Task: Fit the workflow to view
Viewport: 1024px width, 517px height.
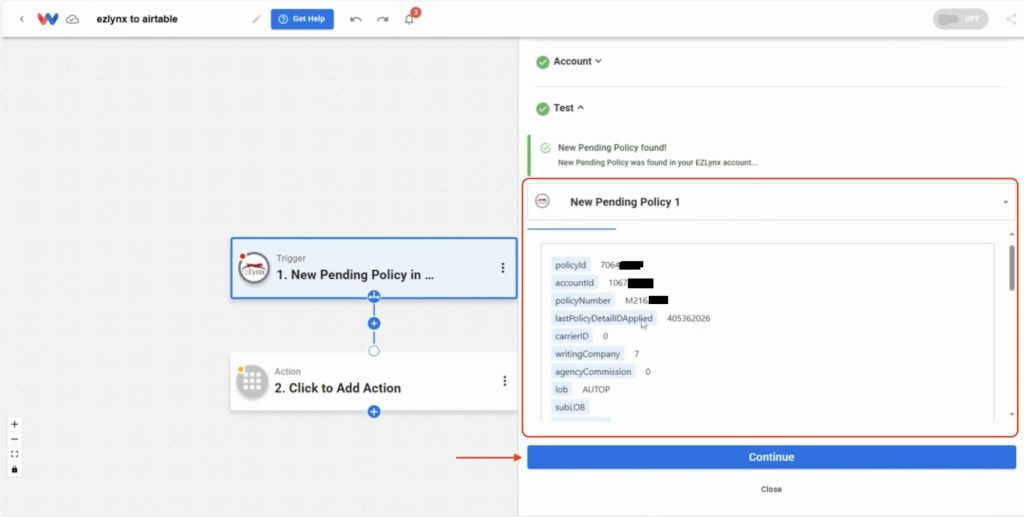Action: click(x=14, y=454)
